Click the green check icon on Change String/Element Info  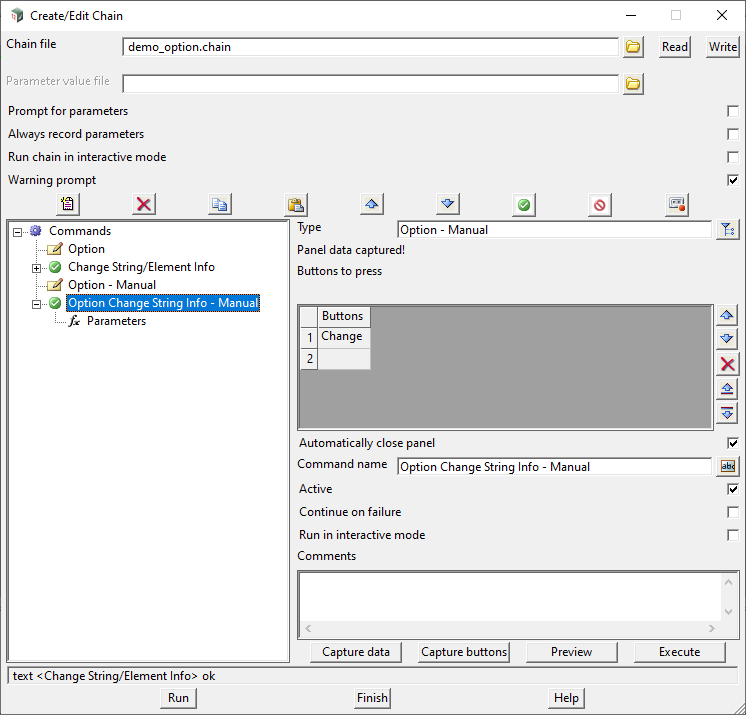[x=55, y=267]
